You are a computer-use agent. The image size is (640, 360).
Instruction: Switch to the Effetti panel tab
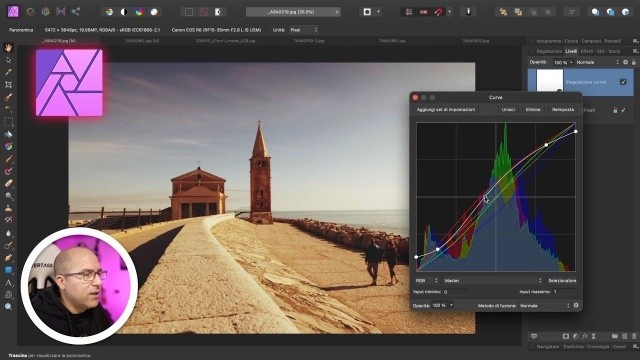[x=587, y=51]
